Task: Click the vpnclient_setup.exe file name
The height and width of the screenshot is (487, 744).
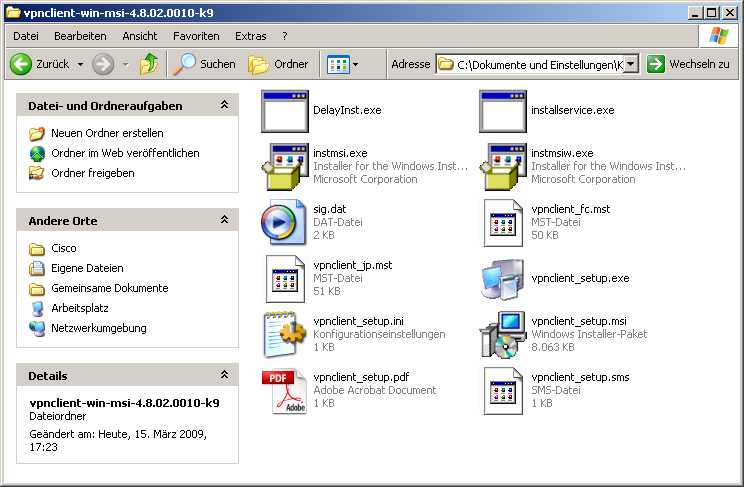Action: tap(580, 278)
